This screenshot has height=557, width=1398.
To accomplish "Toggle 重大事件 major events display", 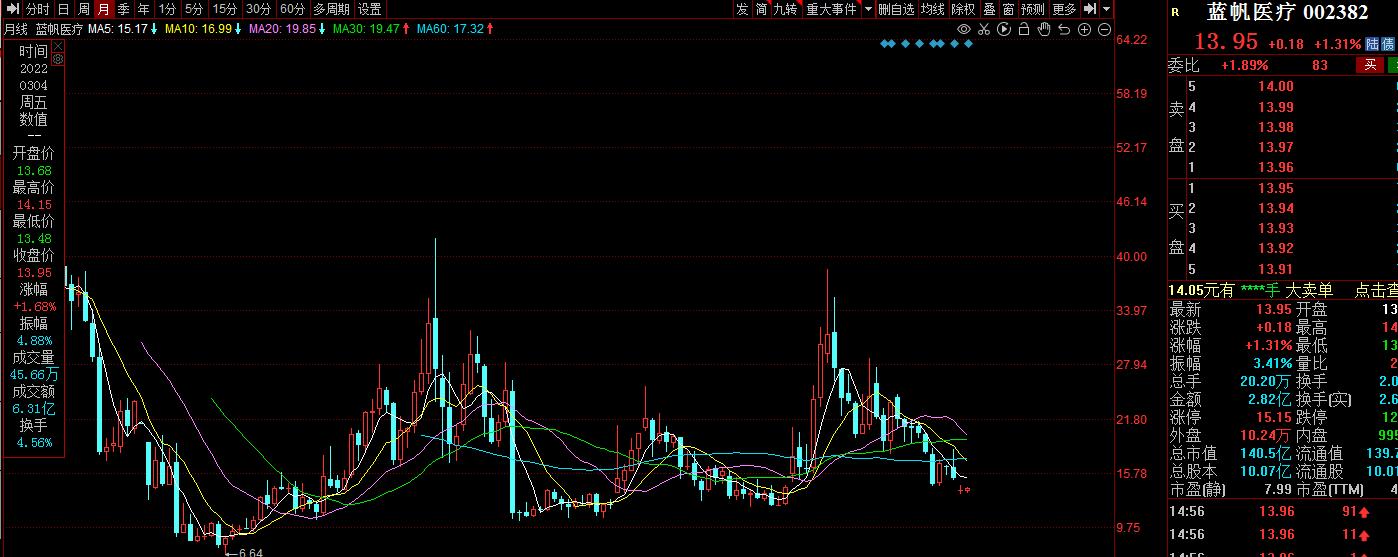I will pos(831,9).
